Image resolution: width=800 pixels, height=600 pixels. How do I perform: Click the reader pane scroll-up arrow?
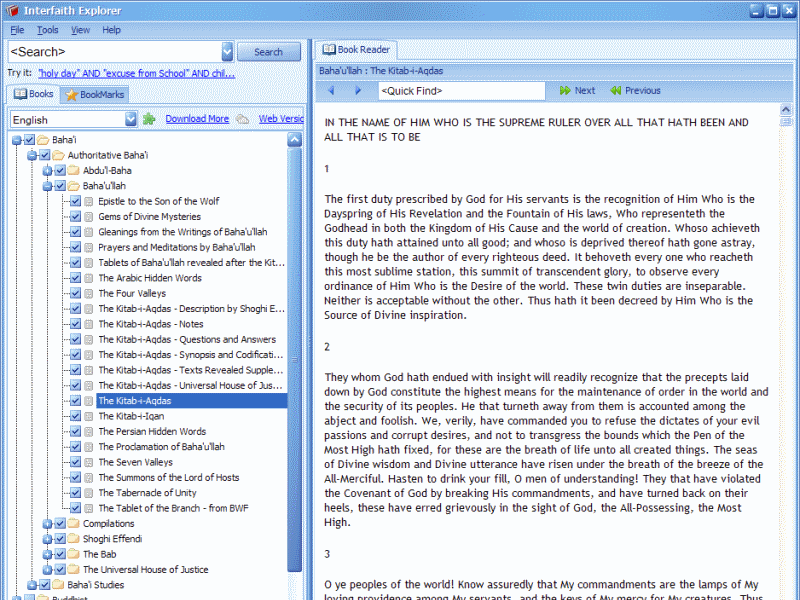(x=786, y=109)
